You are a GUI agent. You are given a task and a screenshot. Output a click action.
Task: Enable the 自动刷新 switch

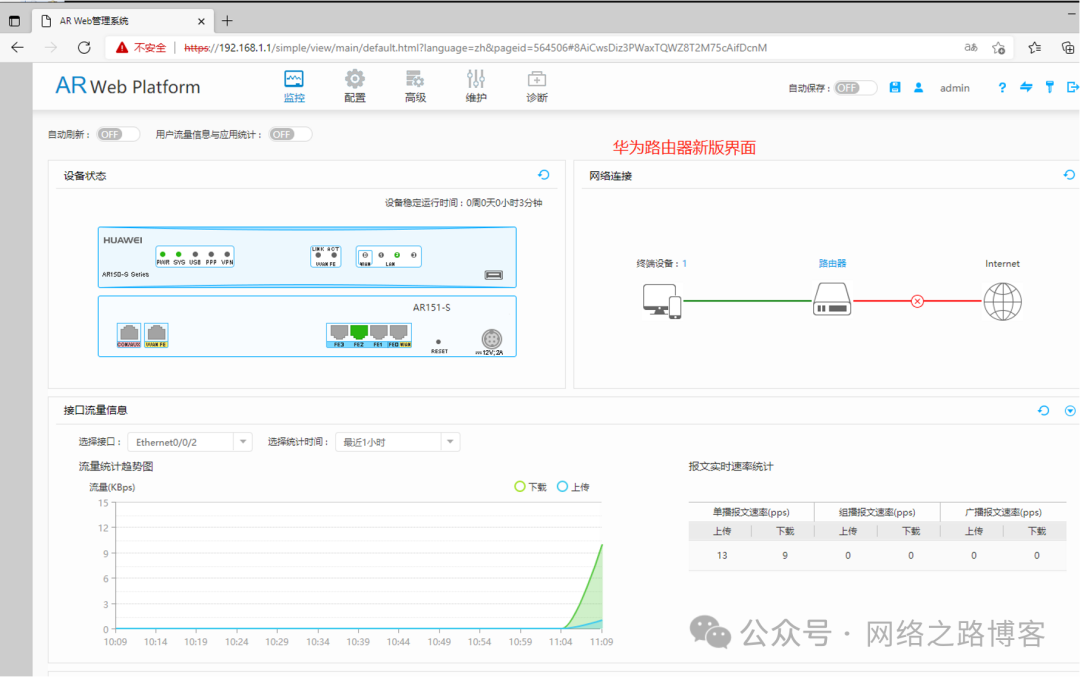point(116,134)
